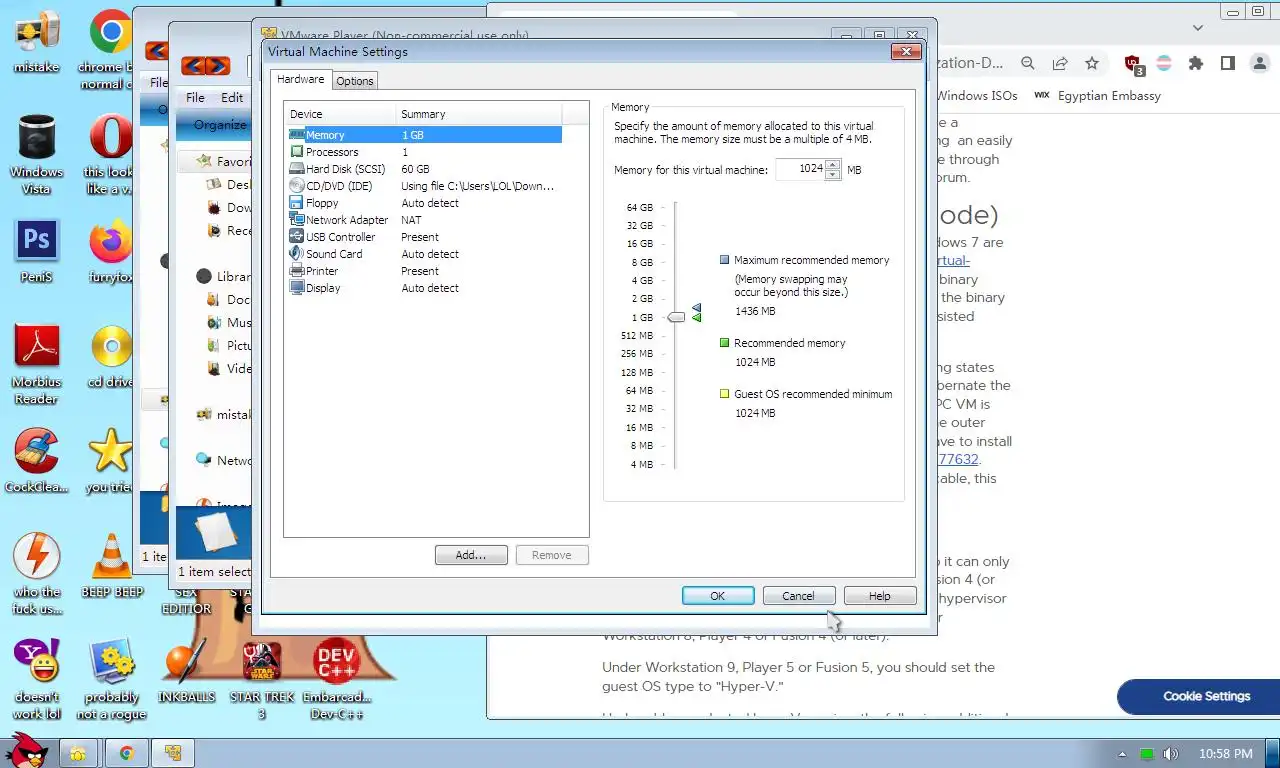Click the memory slider thumb at 1 GB
Screen dimensions: 1280x768
tap(676, 317)
